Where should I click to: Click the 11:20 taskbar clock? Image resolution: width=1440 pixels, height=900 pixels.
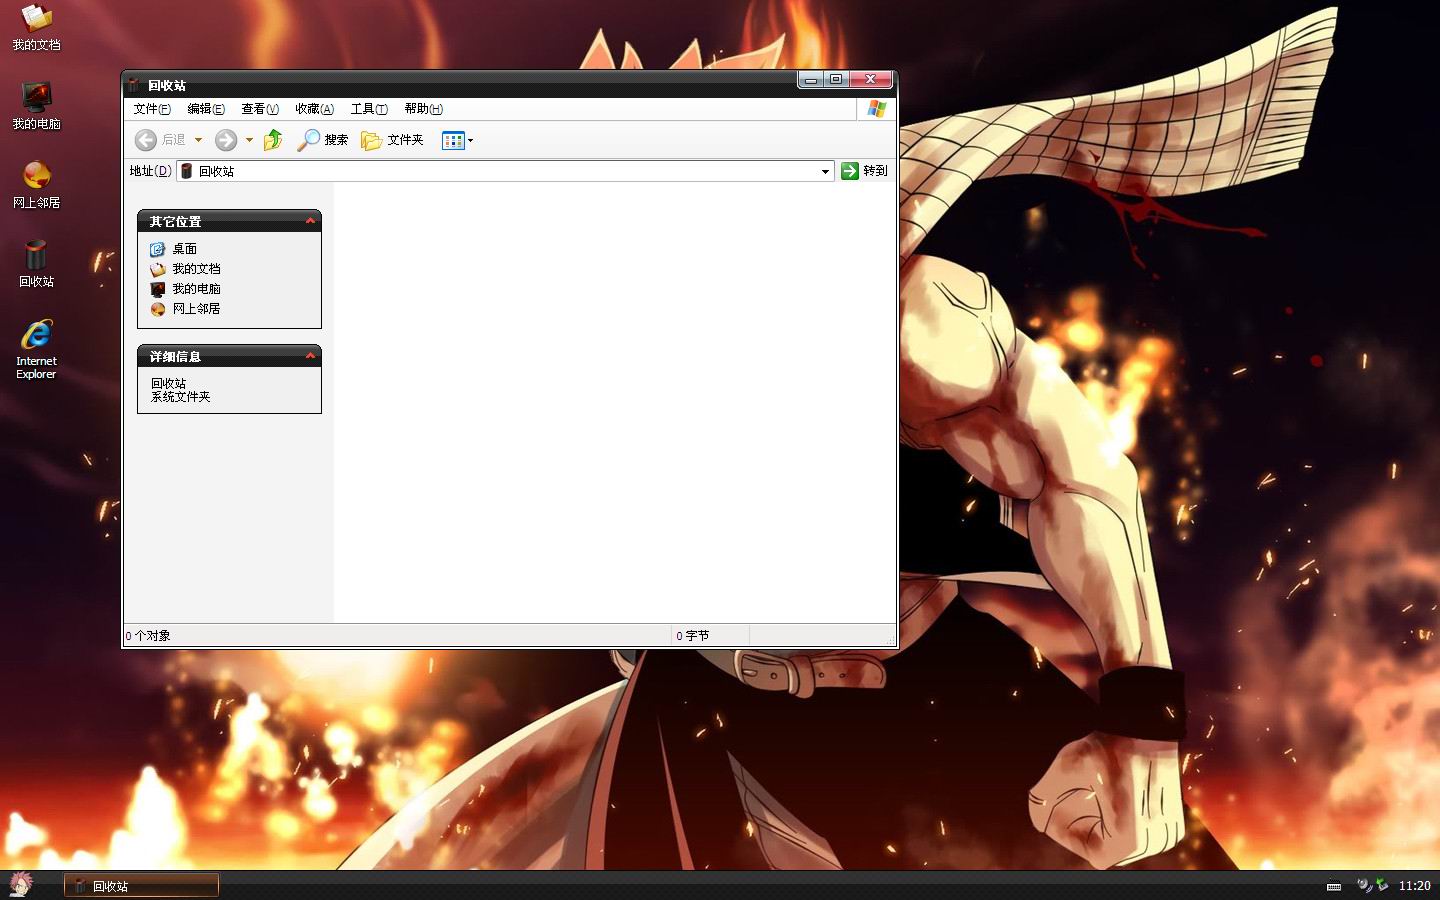pos(1414,886)
